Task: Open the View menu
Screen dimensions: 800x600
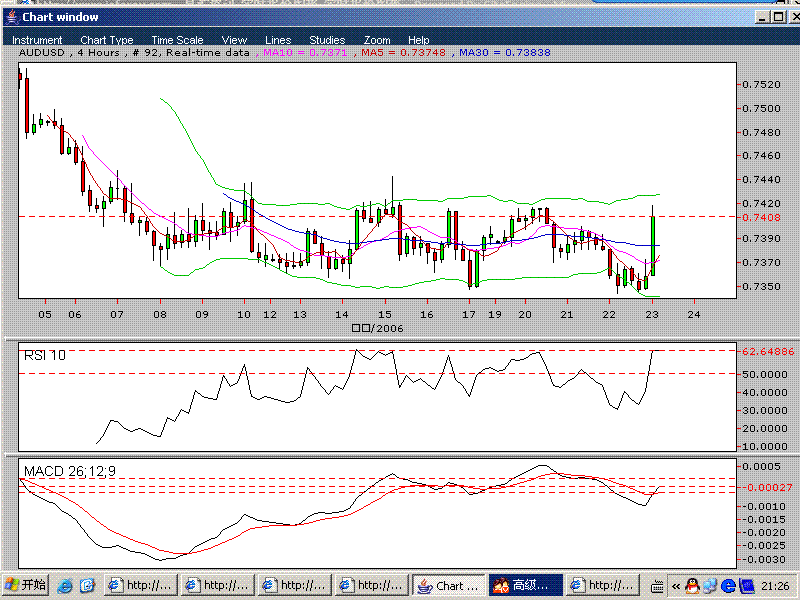Action: pyautogui.click(x=234, y=40)
